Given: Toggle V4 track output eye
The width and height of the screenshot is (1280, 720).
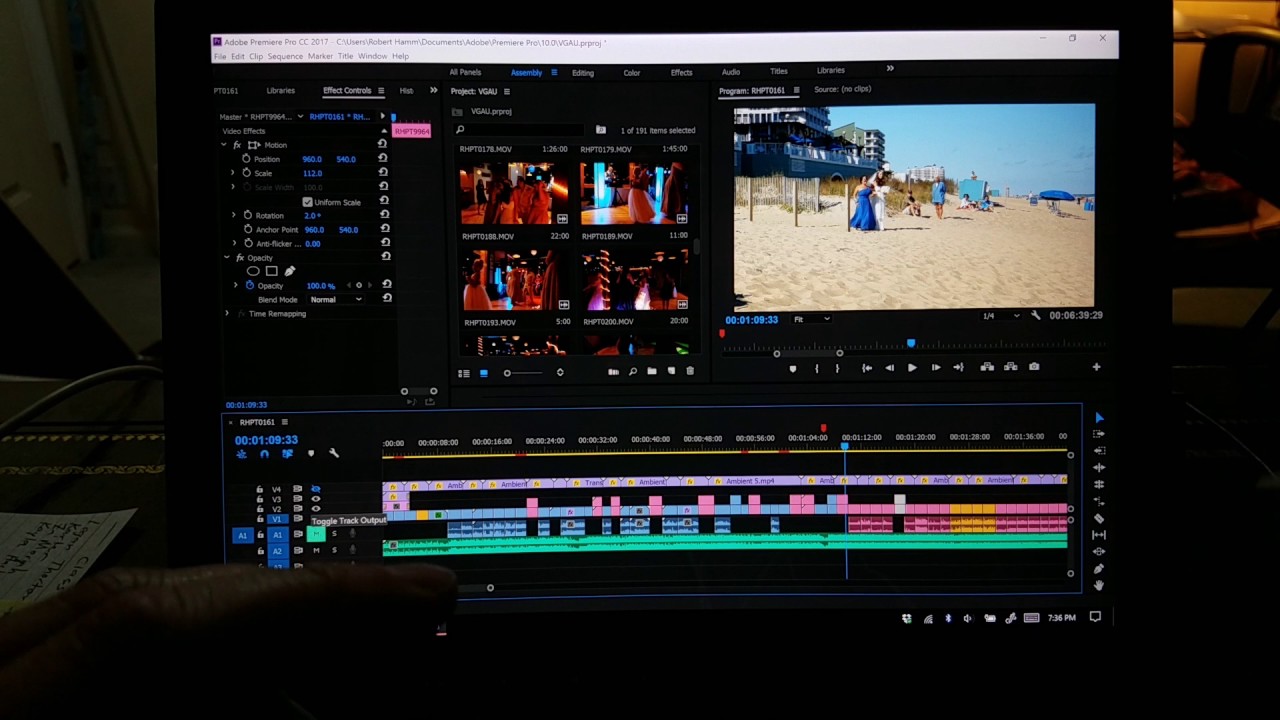Looking at the screenshot, I should pyautogui.click(x=316, y=489).
